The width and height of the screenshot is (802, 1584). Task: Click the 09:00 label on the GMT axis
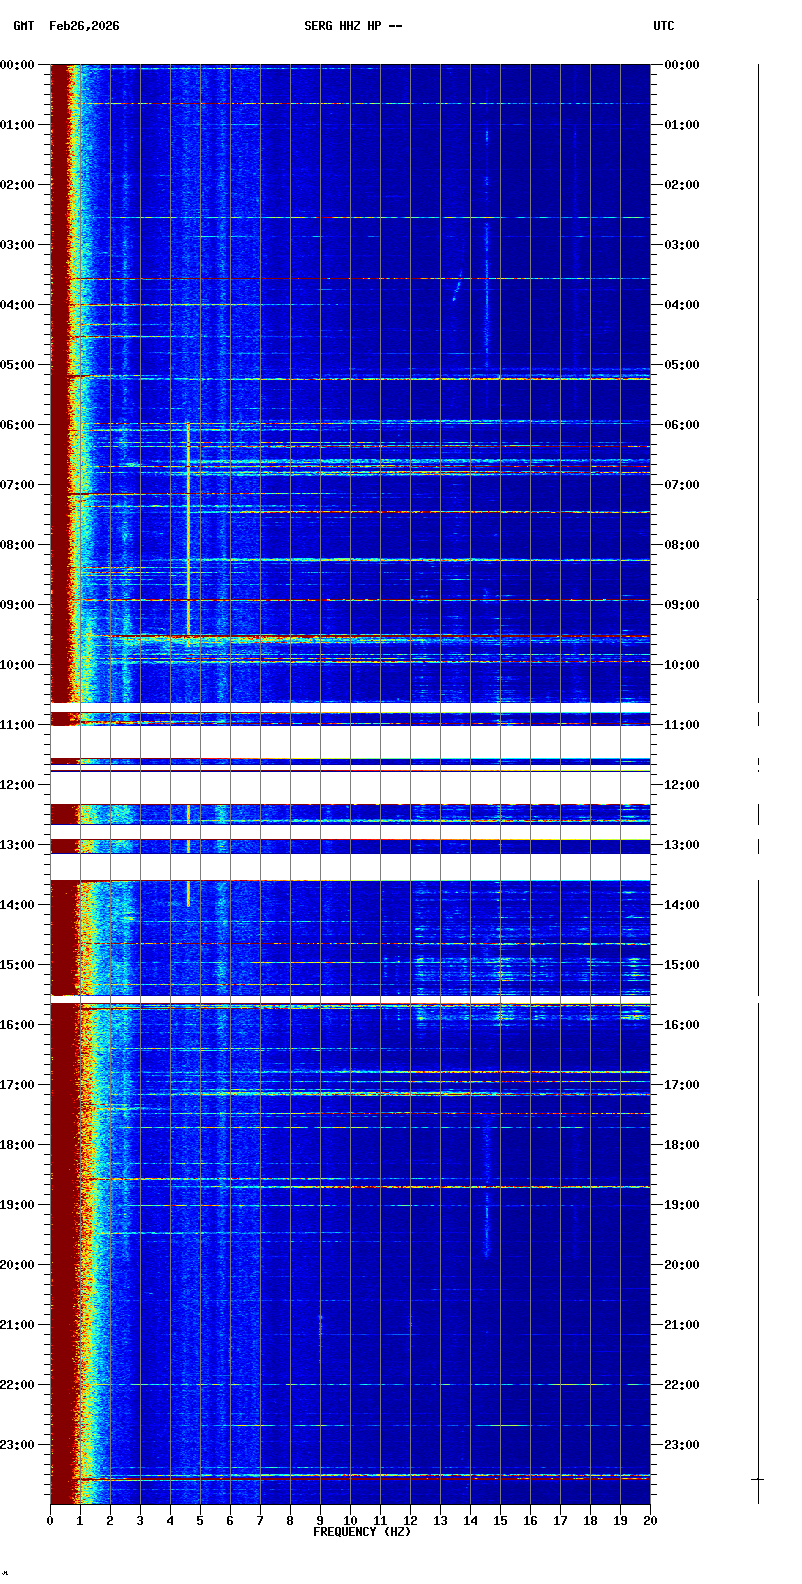click(x=18, y=605)
